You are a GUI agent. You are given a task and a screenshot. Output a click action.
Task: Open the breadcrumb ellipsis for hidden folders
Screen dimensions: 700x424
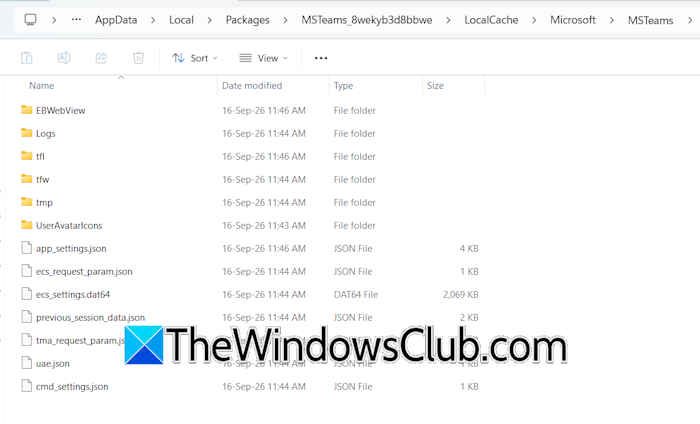click(x=76, y=20)
